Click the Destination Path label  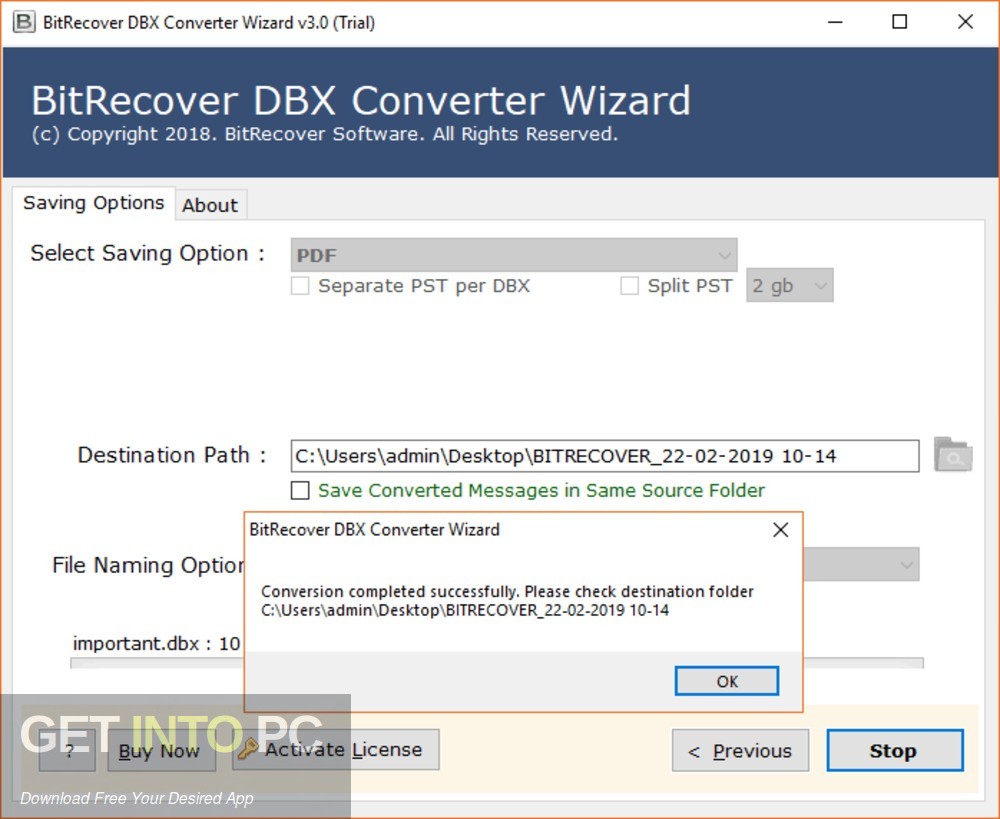click(x=172, y=455)
